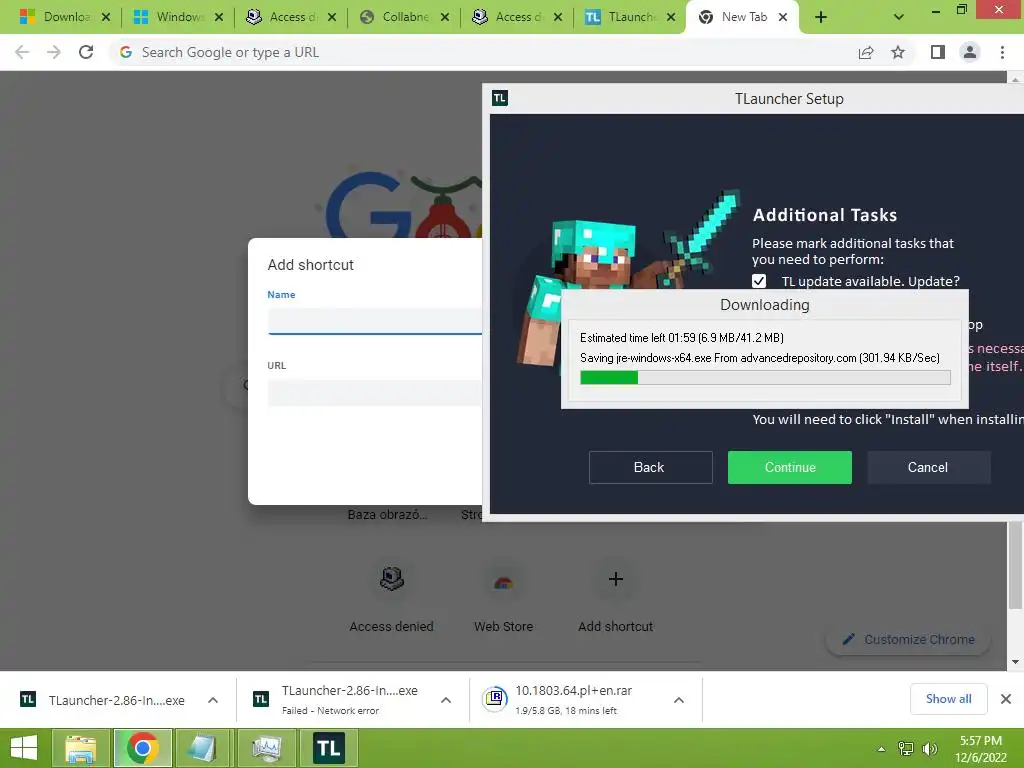Viewport: 1024px width, 768px height.
Task: Click the Chrome icon in the taskbar
Action: pyautogui.click(x=142, y=748)
